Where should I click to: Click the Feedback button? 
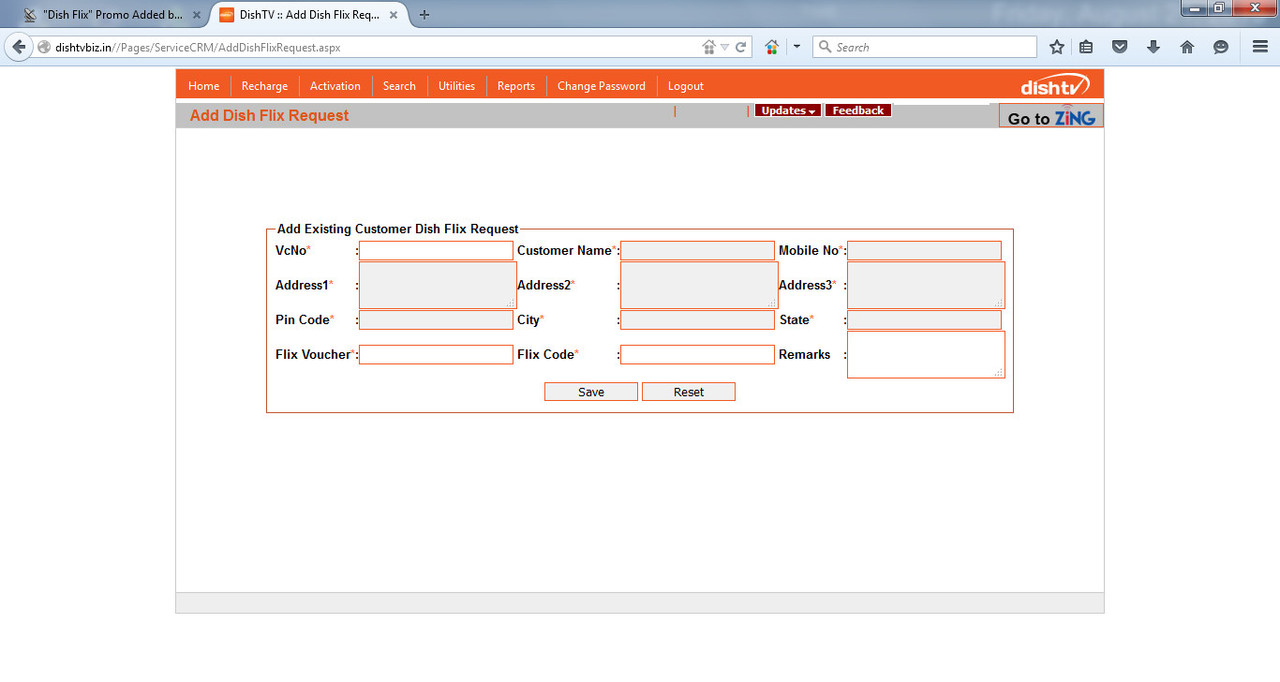click(858, 110)
